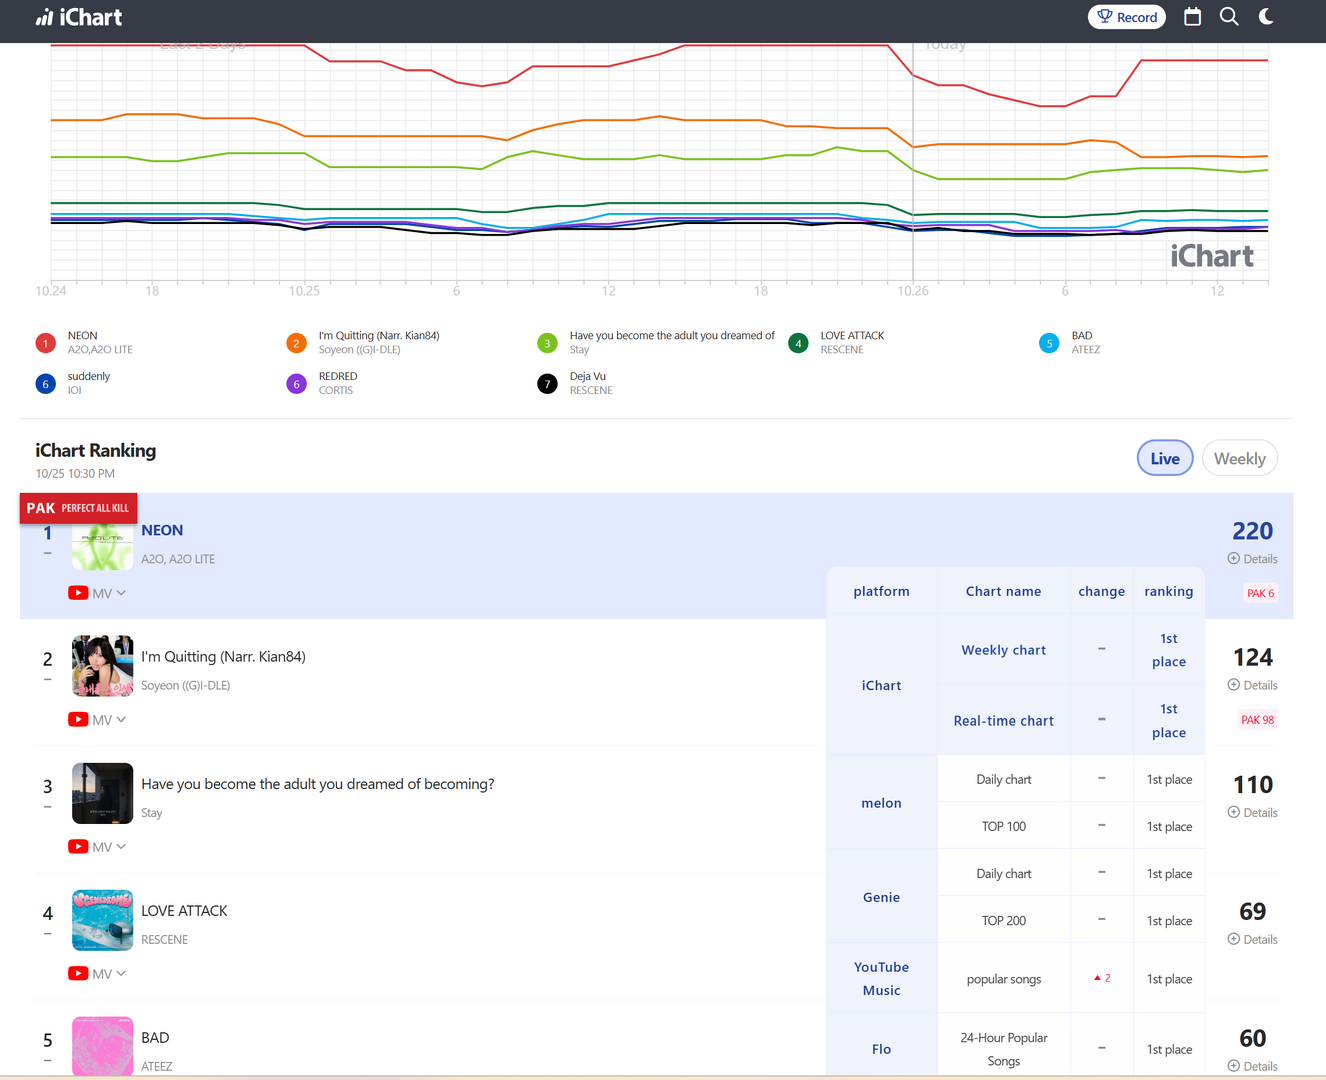This screenshot has width=1326, height=1080.
Task: Toggle BAD light blue legend marker 5
Action: click(1049, 343)
